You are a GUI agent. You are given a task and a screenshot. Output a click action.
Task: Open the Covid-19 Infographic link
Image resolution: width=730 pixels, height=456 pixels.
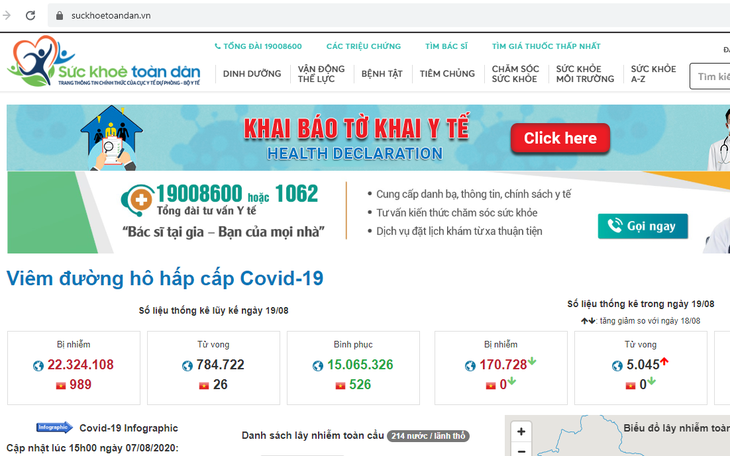[128, 428]
